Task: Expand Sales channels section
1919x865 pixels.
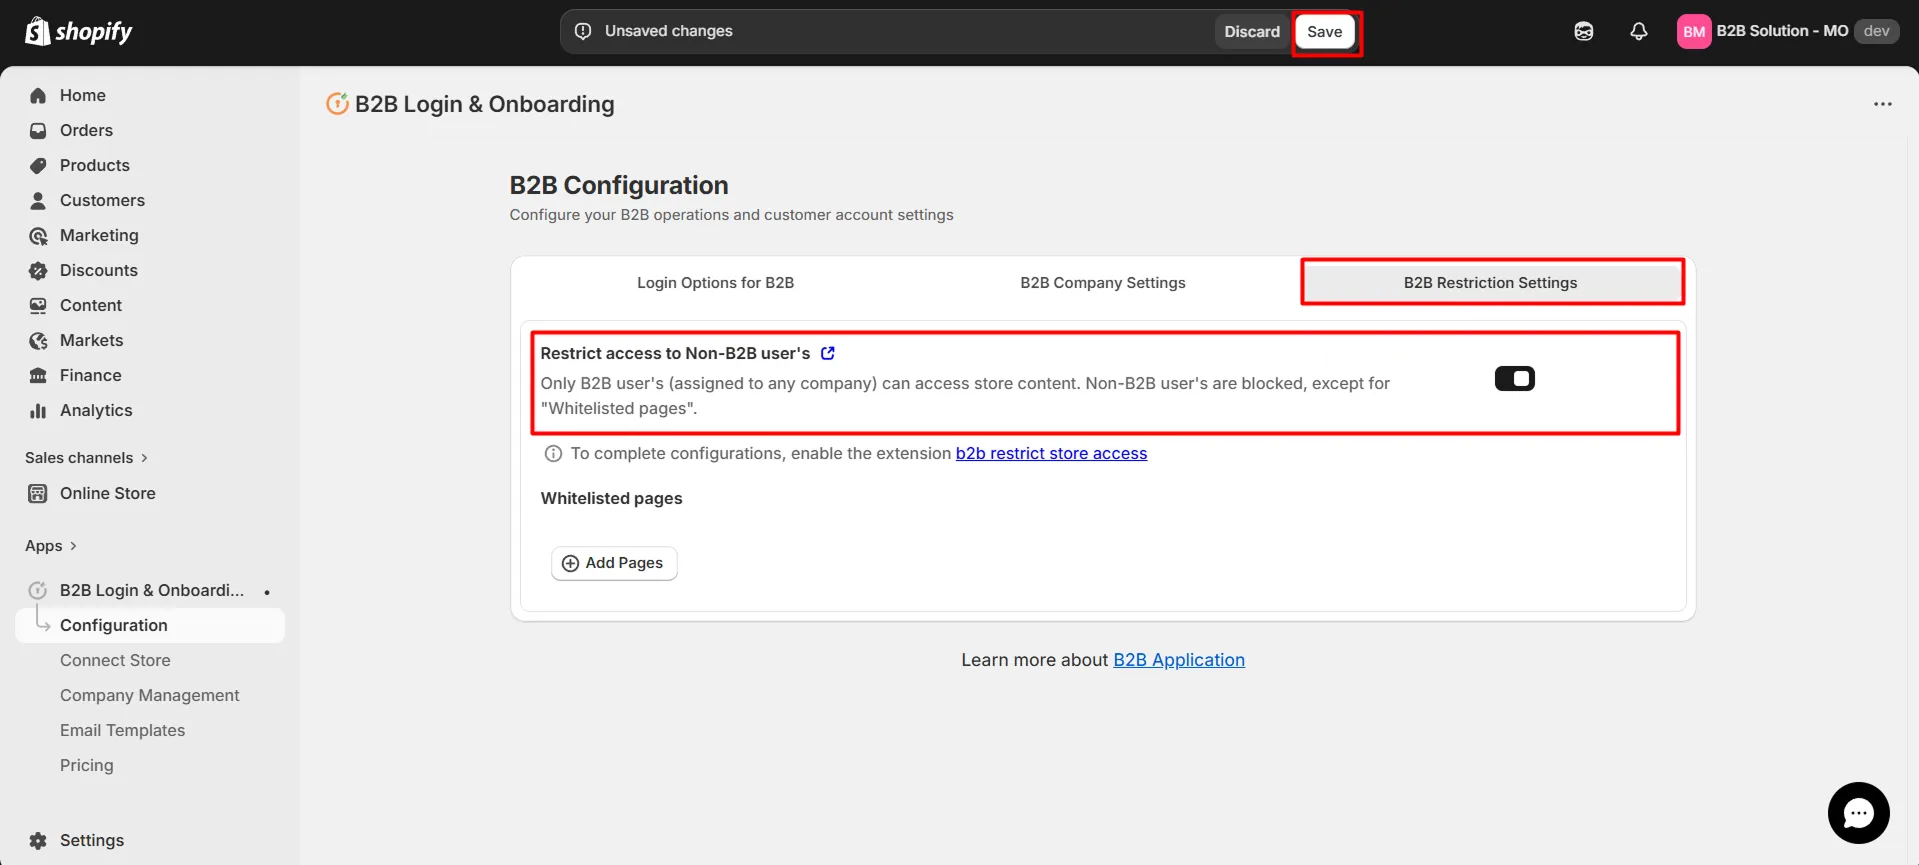Action: [x=86, y=457]
